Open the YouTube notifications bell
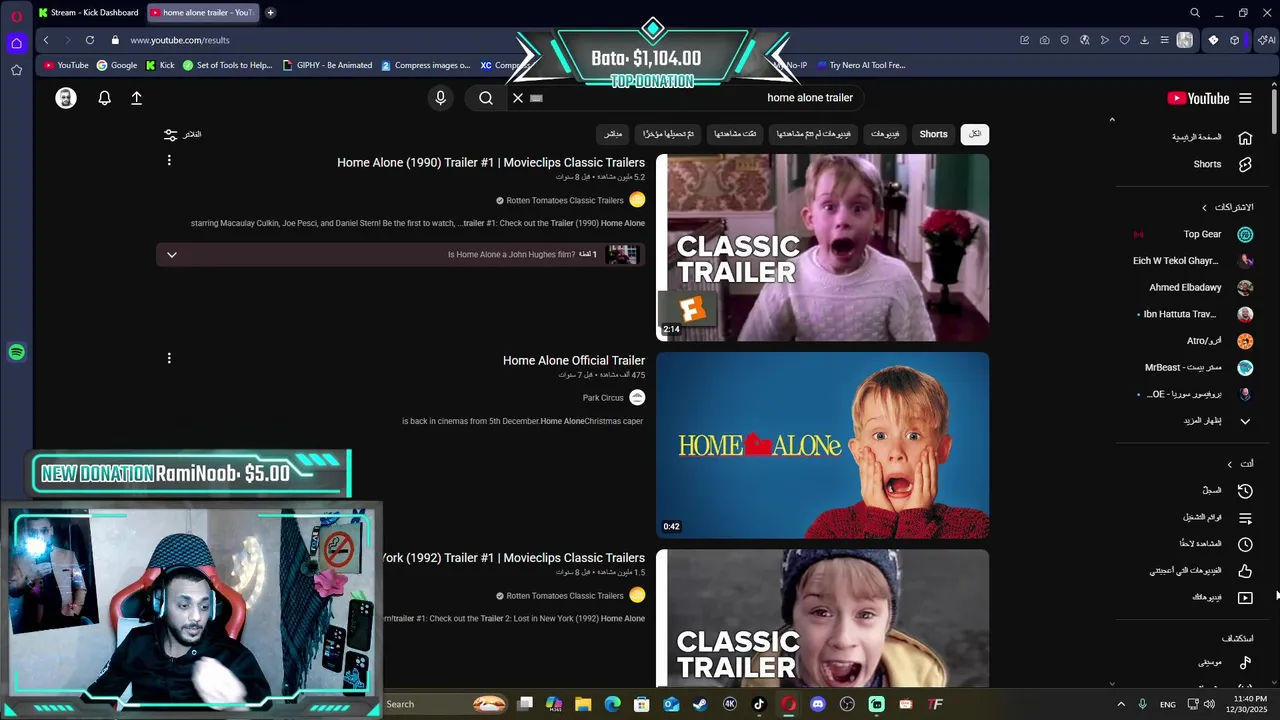Viewport: 1280px width, 720px height. click(x=104, y=98)
